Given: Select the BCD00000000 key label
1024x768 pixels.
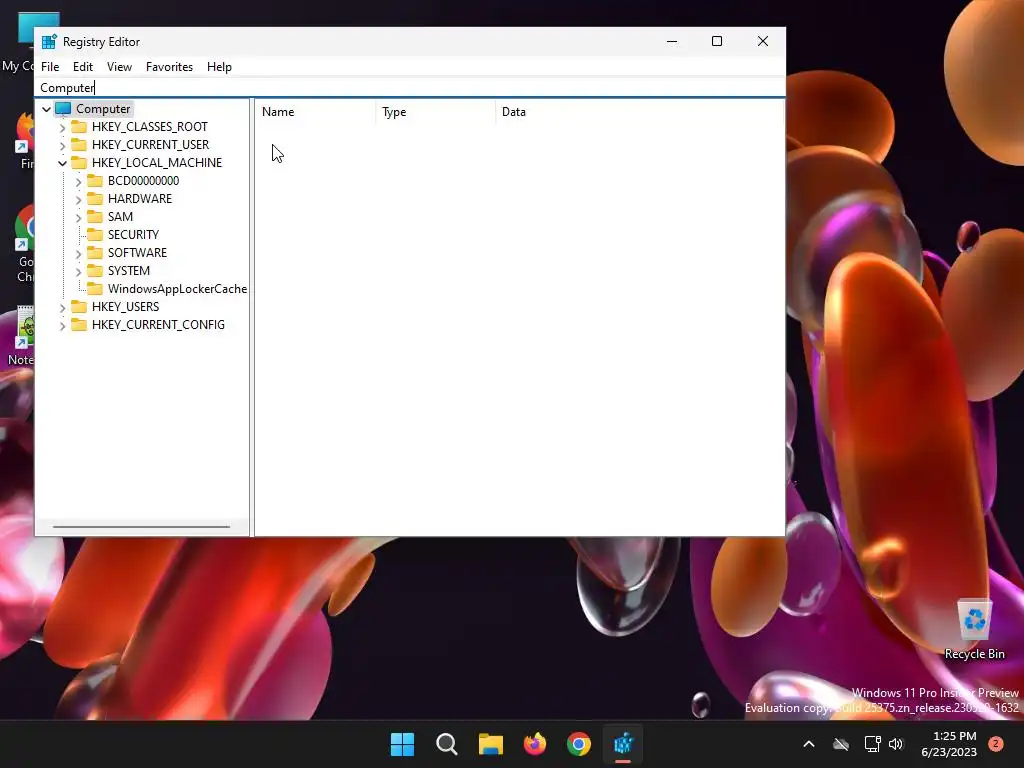Looking at the screenshot, I should click(x=143, y=181).
